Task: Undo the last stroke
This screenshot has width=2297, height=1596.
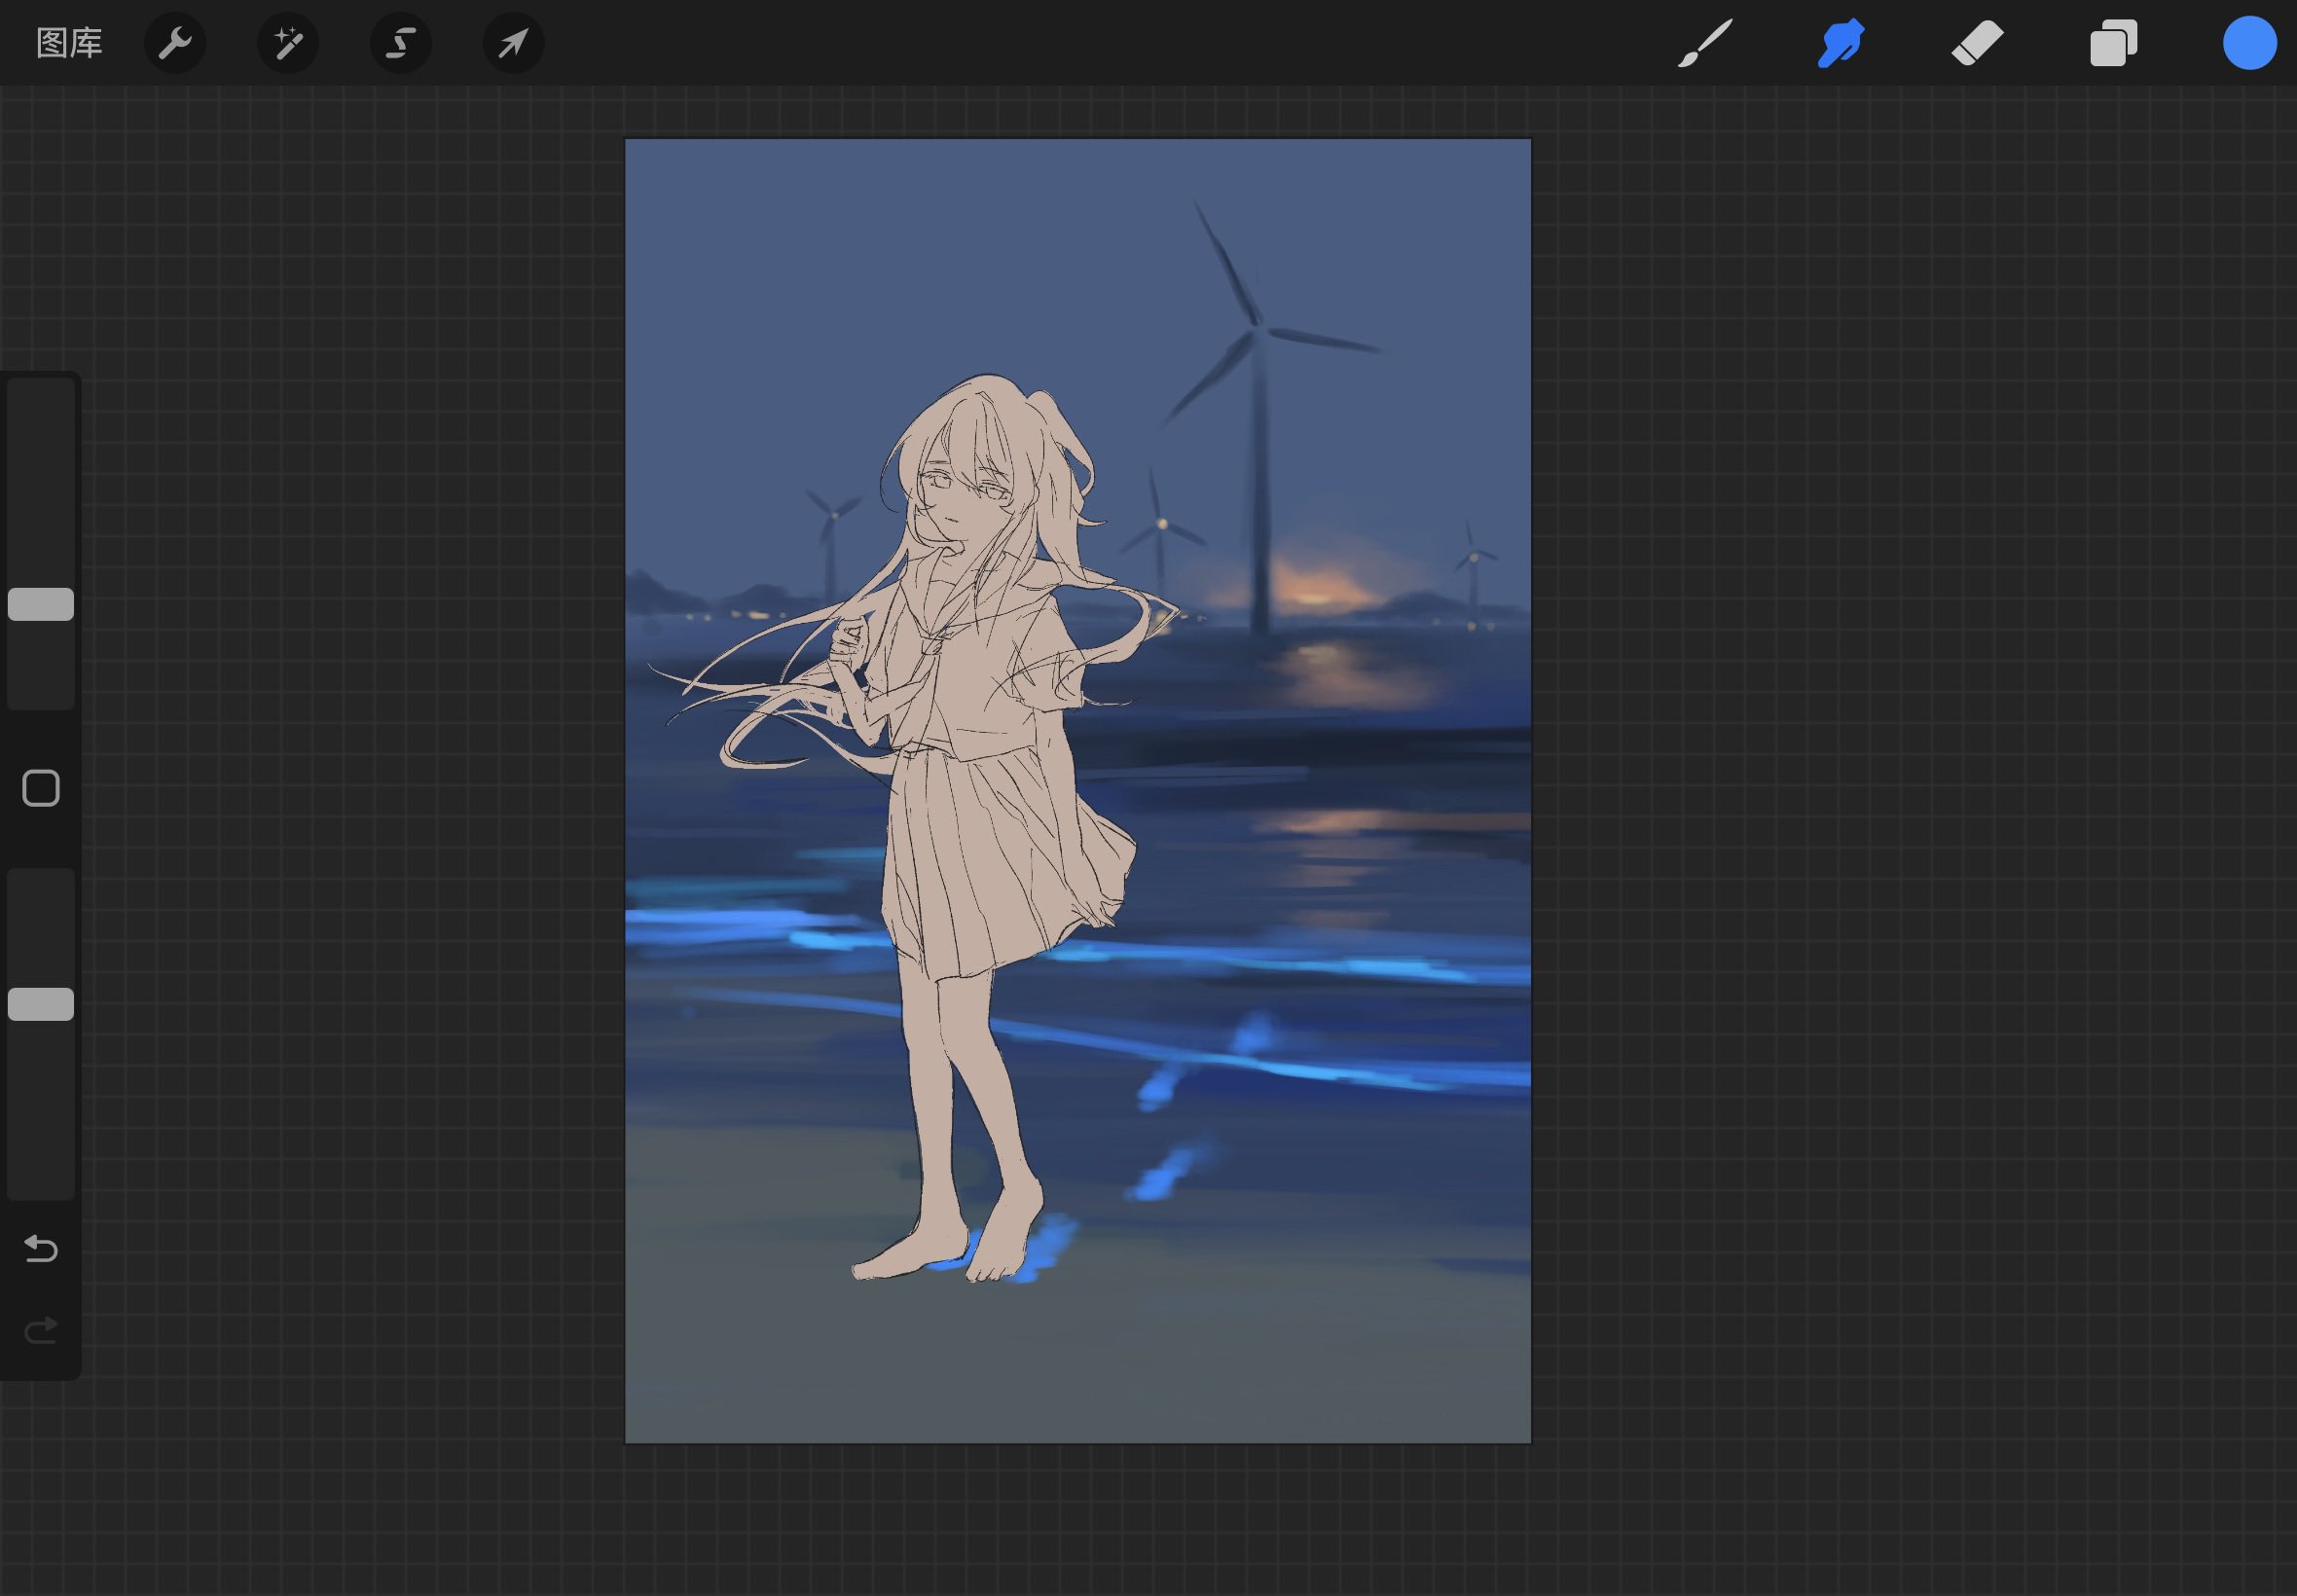Action: [41, 1248]
